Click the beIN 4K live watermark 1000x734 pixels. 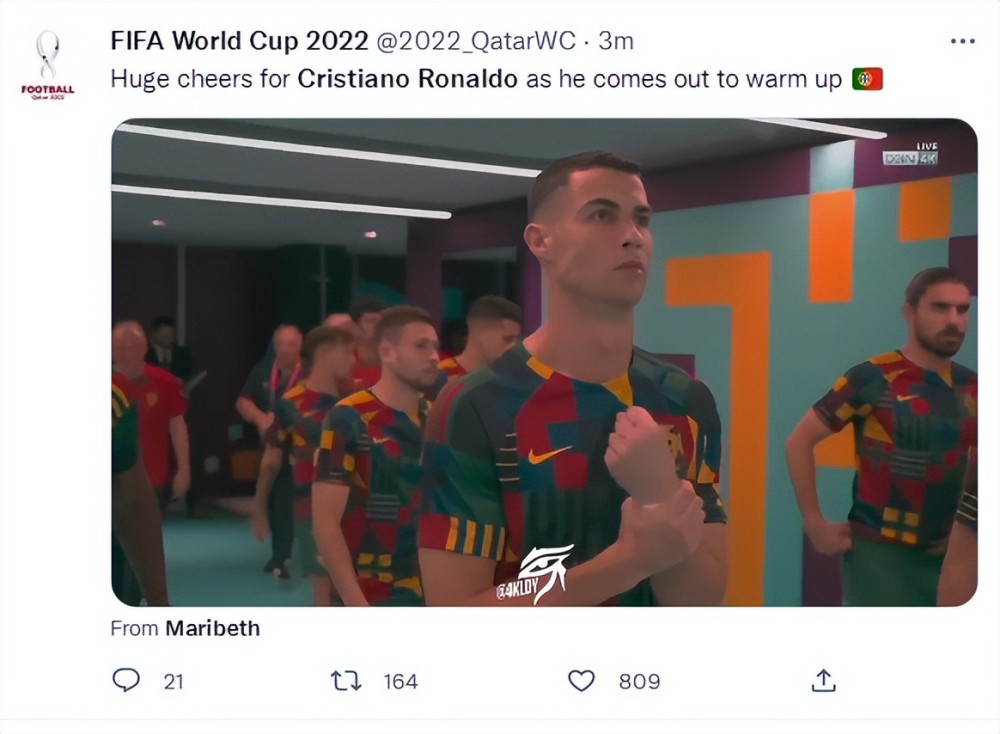(911, 154)
